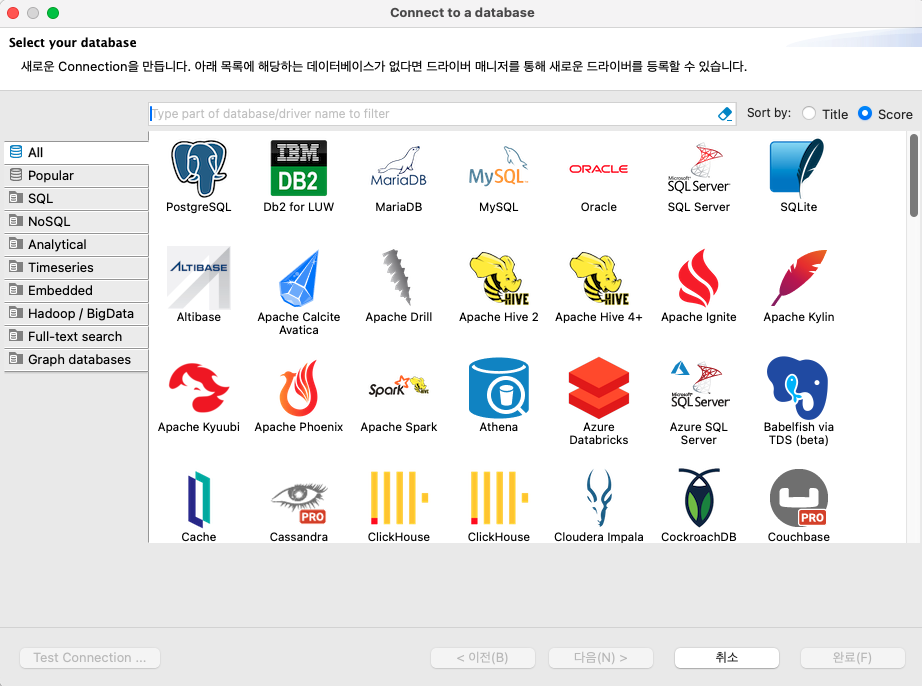Choose the Couchbase PRO icon
Image resolution: width=922 pixels, height=686 pixels.
799,497
